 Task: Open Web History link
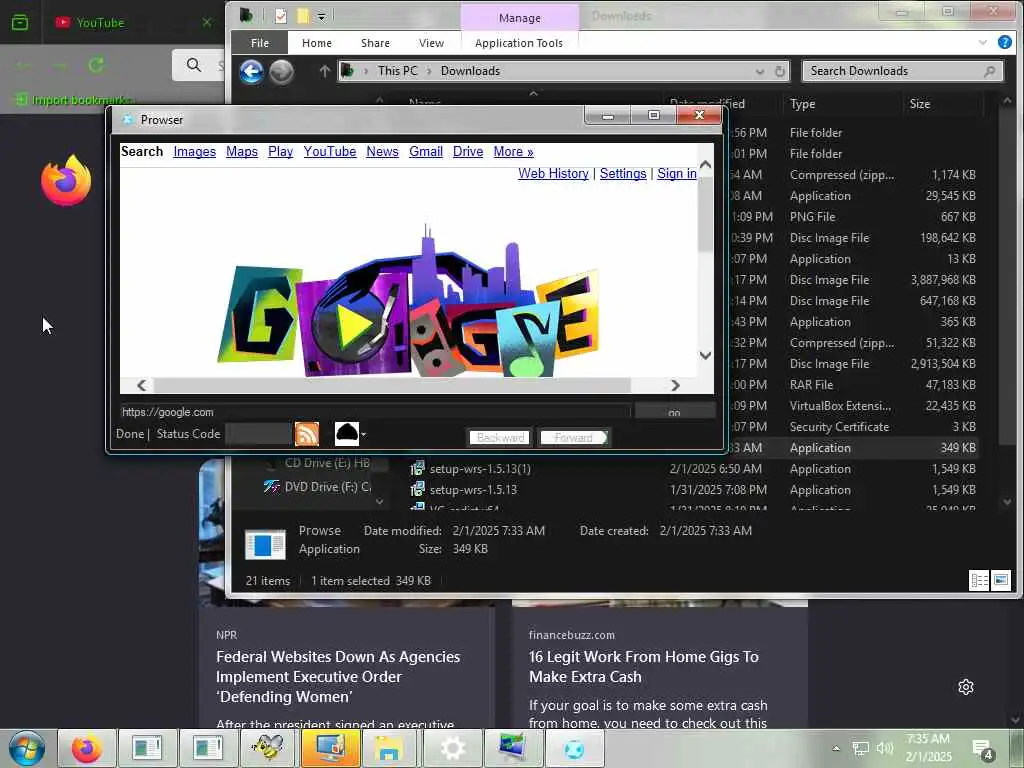[x=553, y=174]
